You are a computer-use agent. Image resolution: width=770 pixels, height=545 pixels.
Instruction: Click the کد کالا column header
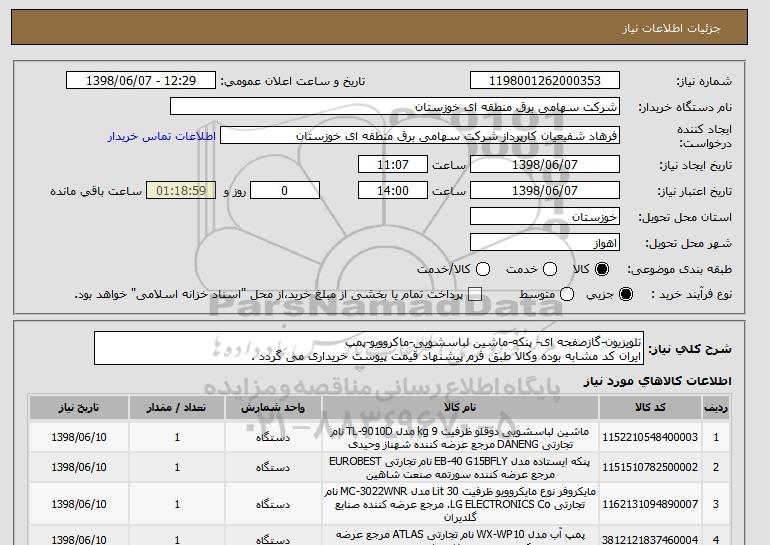tap(650, 408)
